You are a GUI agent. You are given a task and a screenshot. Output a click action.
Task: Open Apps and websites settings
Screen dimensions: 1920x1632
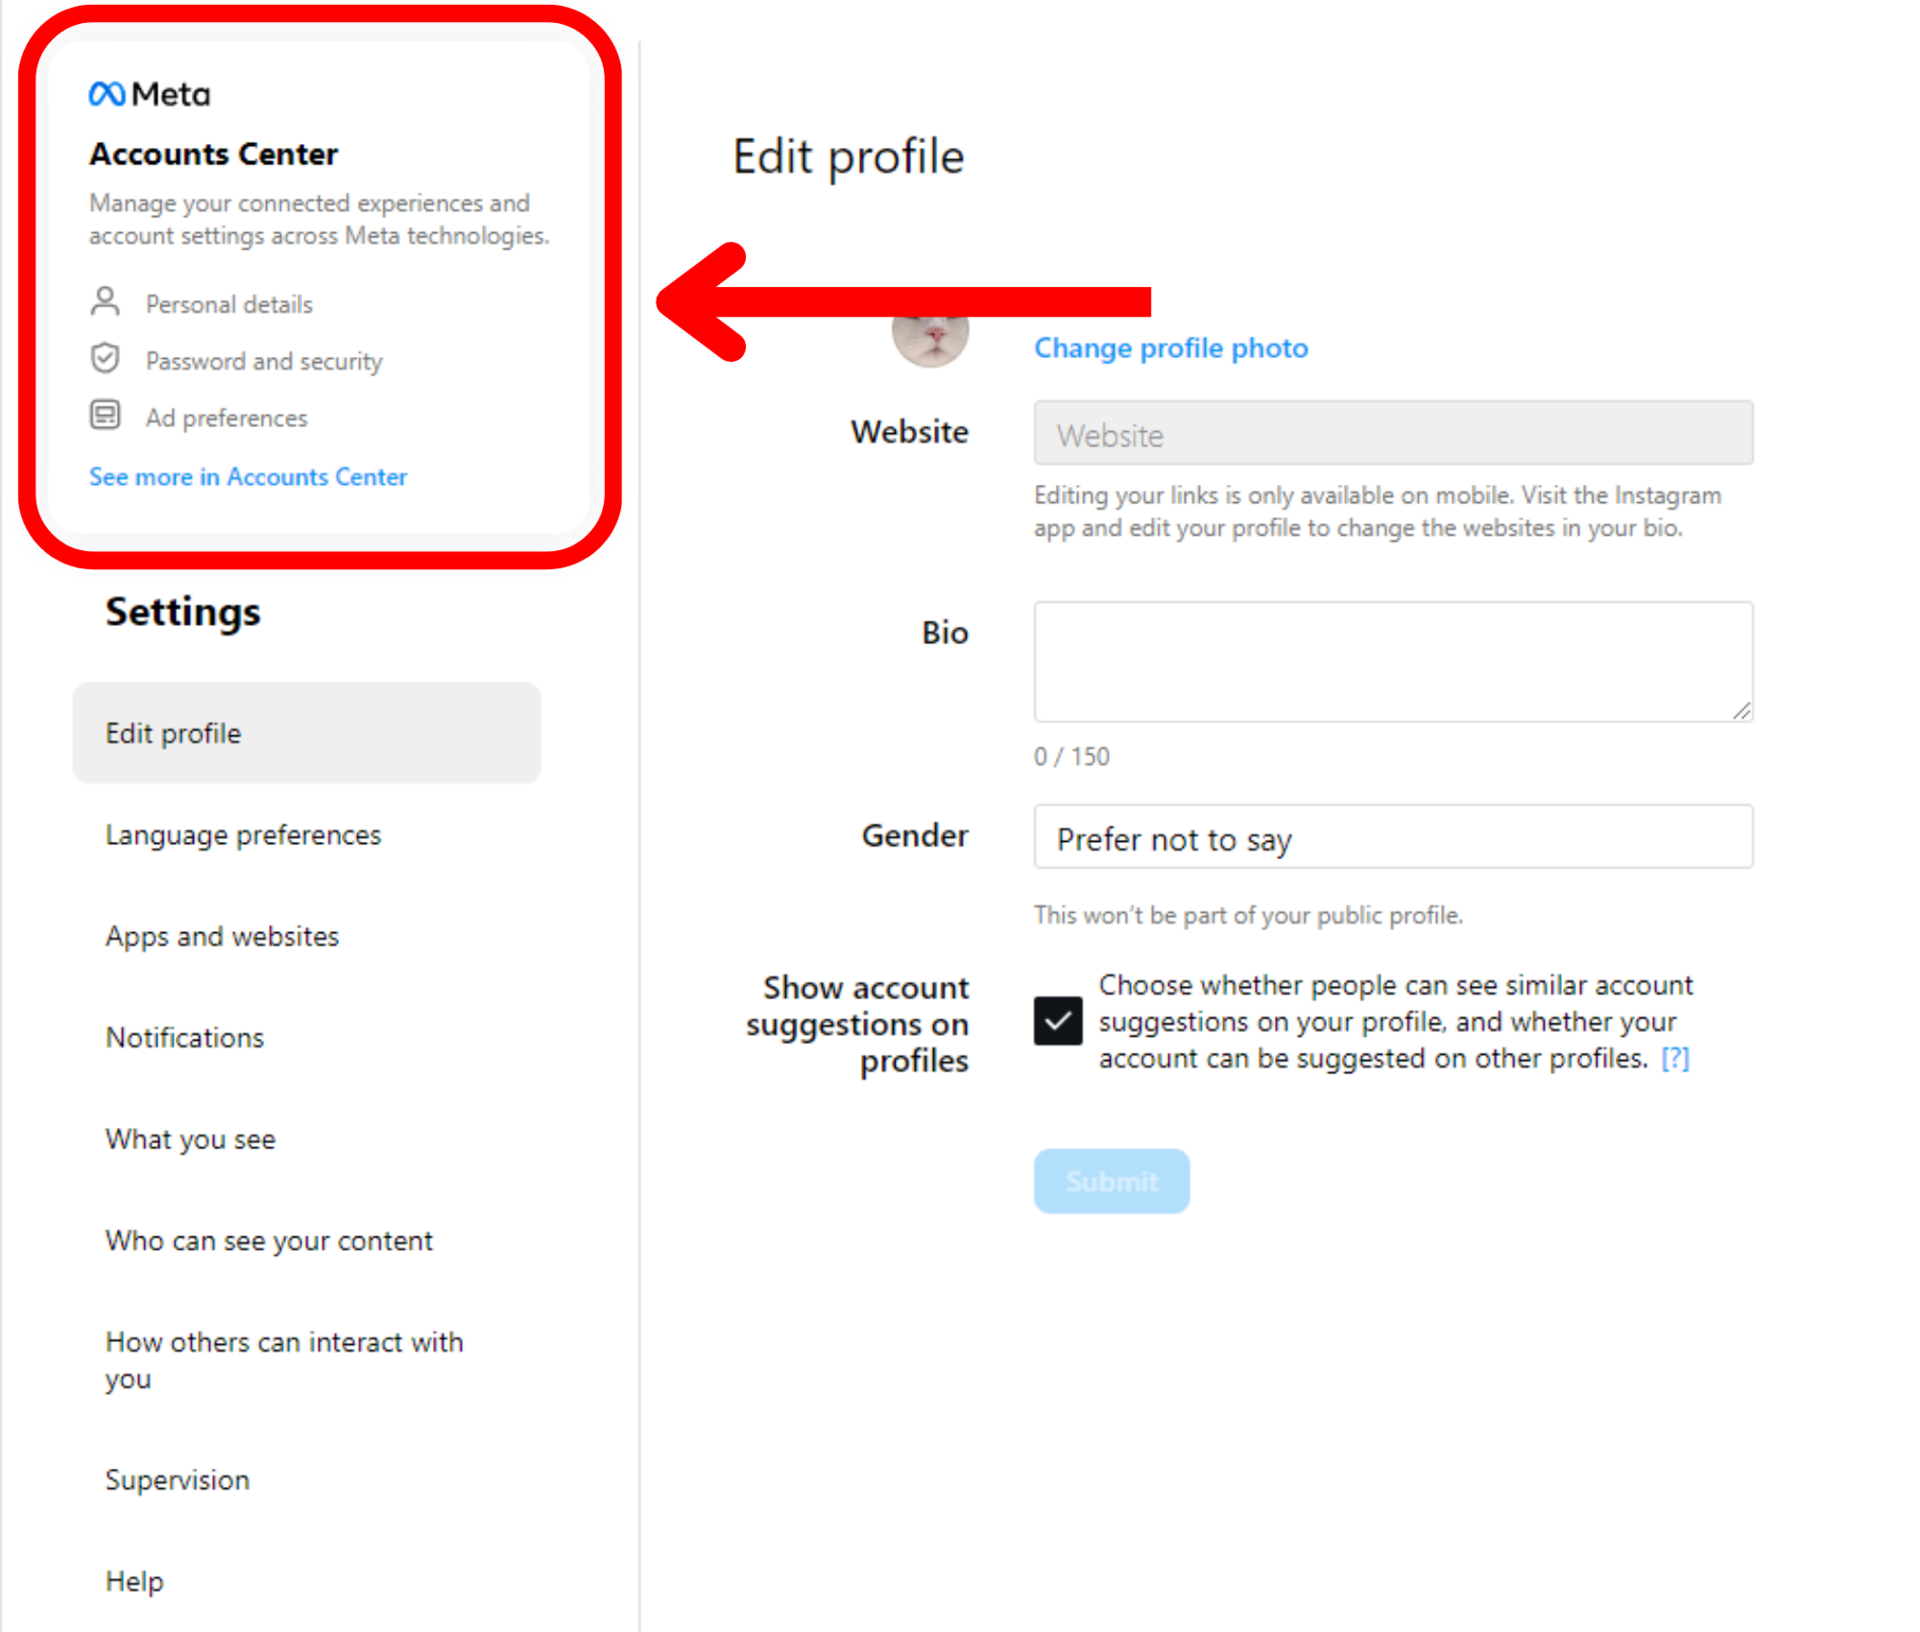pyautogui.click(x=222, y=936)
